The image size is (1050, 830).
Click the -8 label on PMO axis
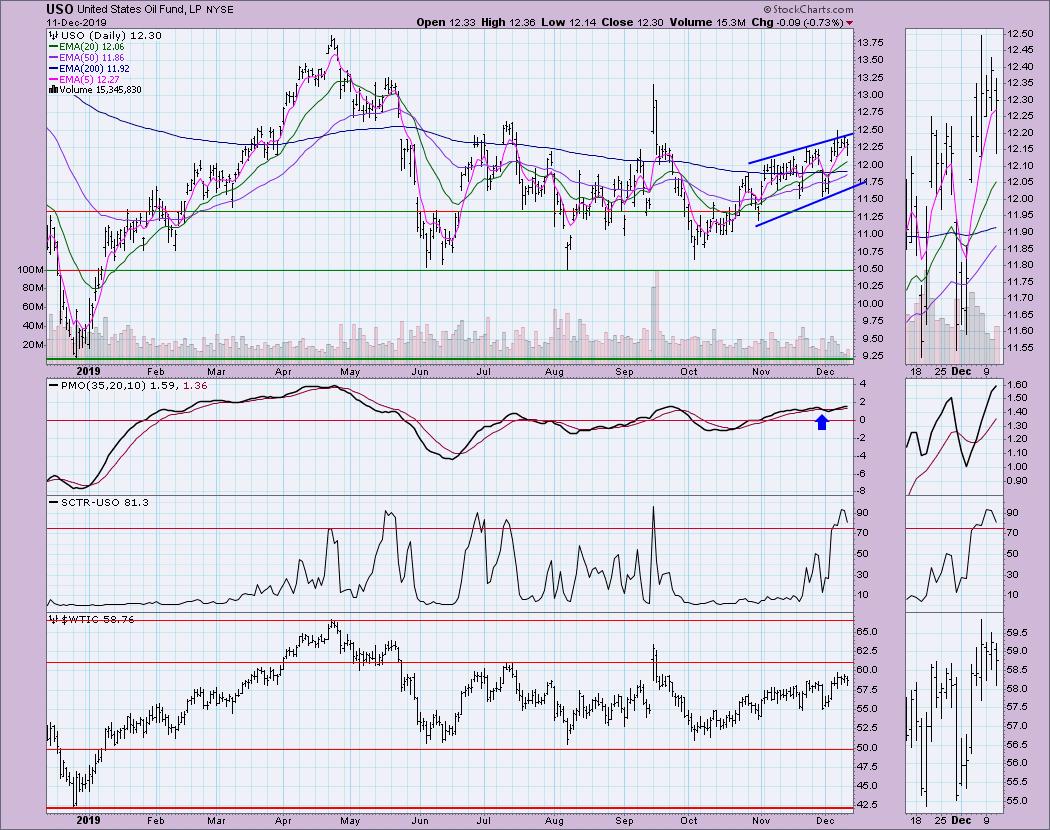coord(863,491)
